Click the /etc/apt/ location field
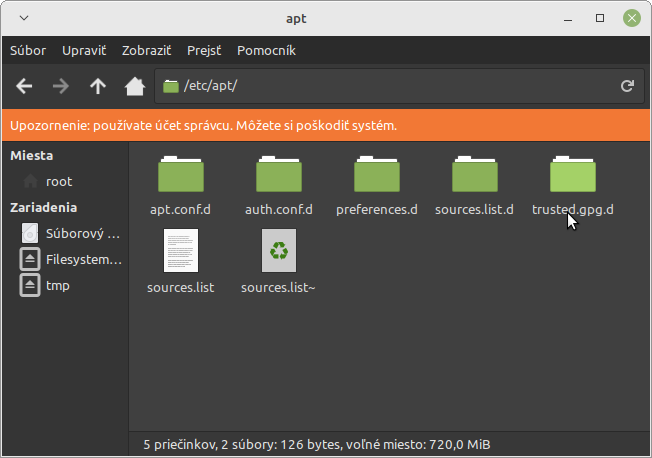The image size is (652, 458). (390, 86)
